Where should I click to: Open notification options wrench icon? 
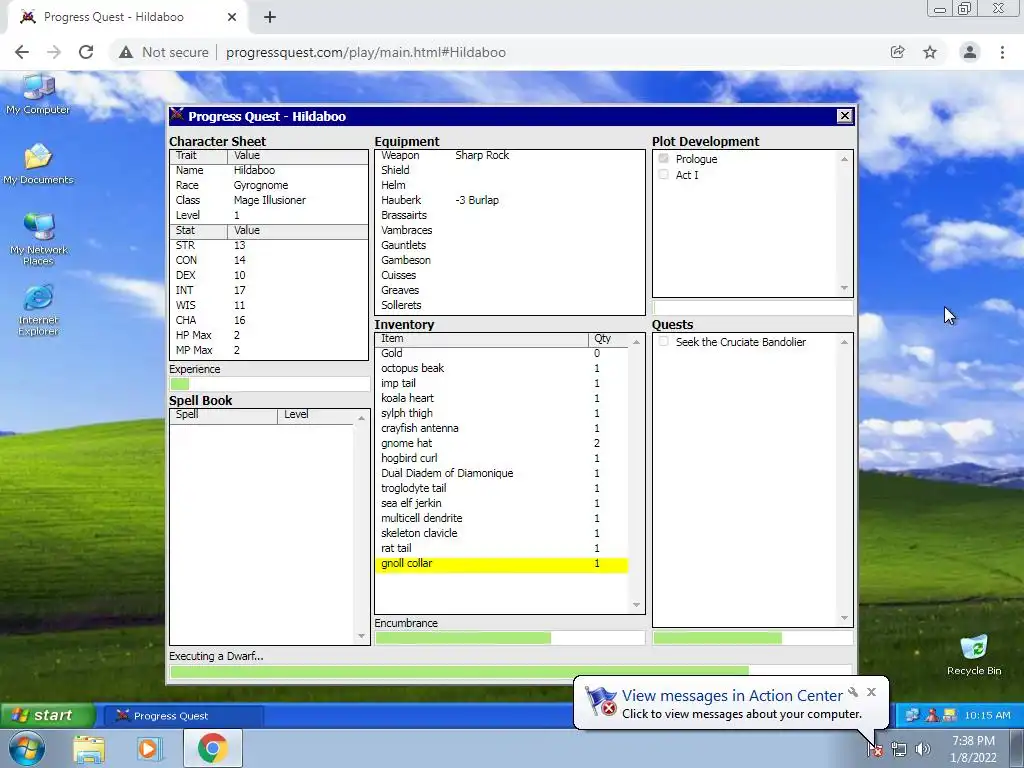(853, 692)
